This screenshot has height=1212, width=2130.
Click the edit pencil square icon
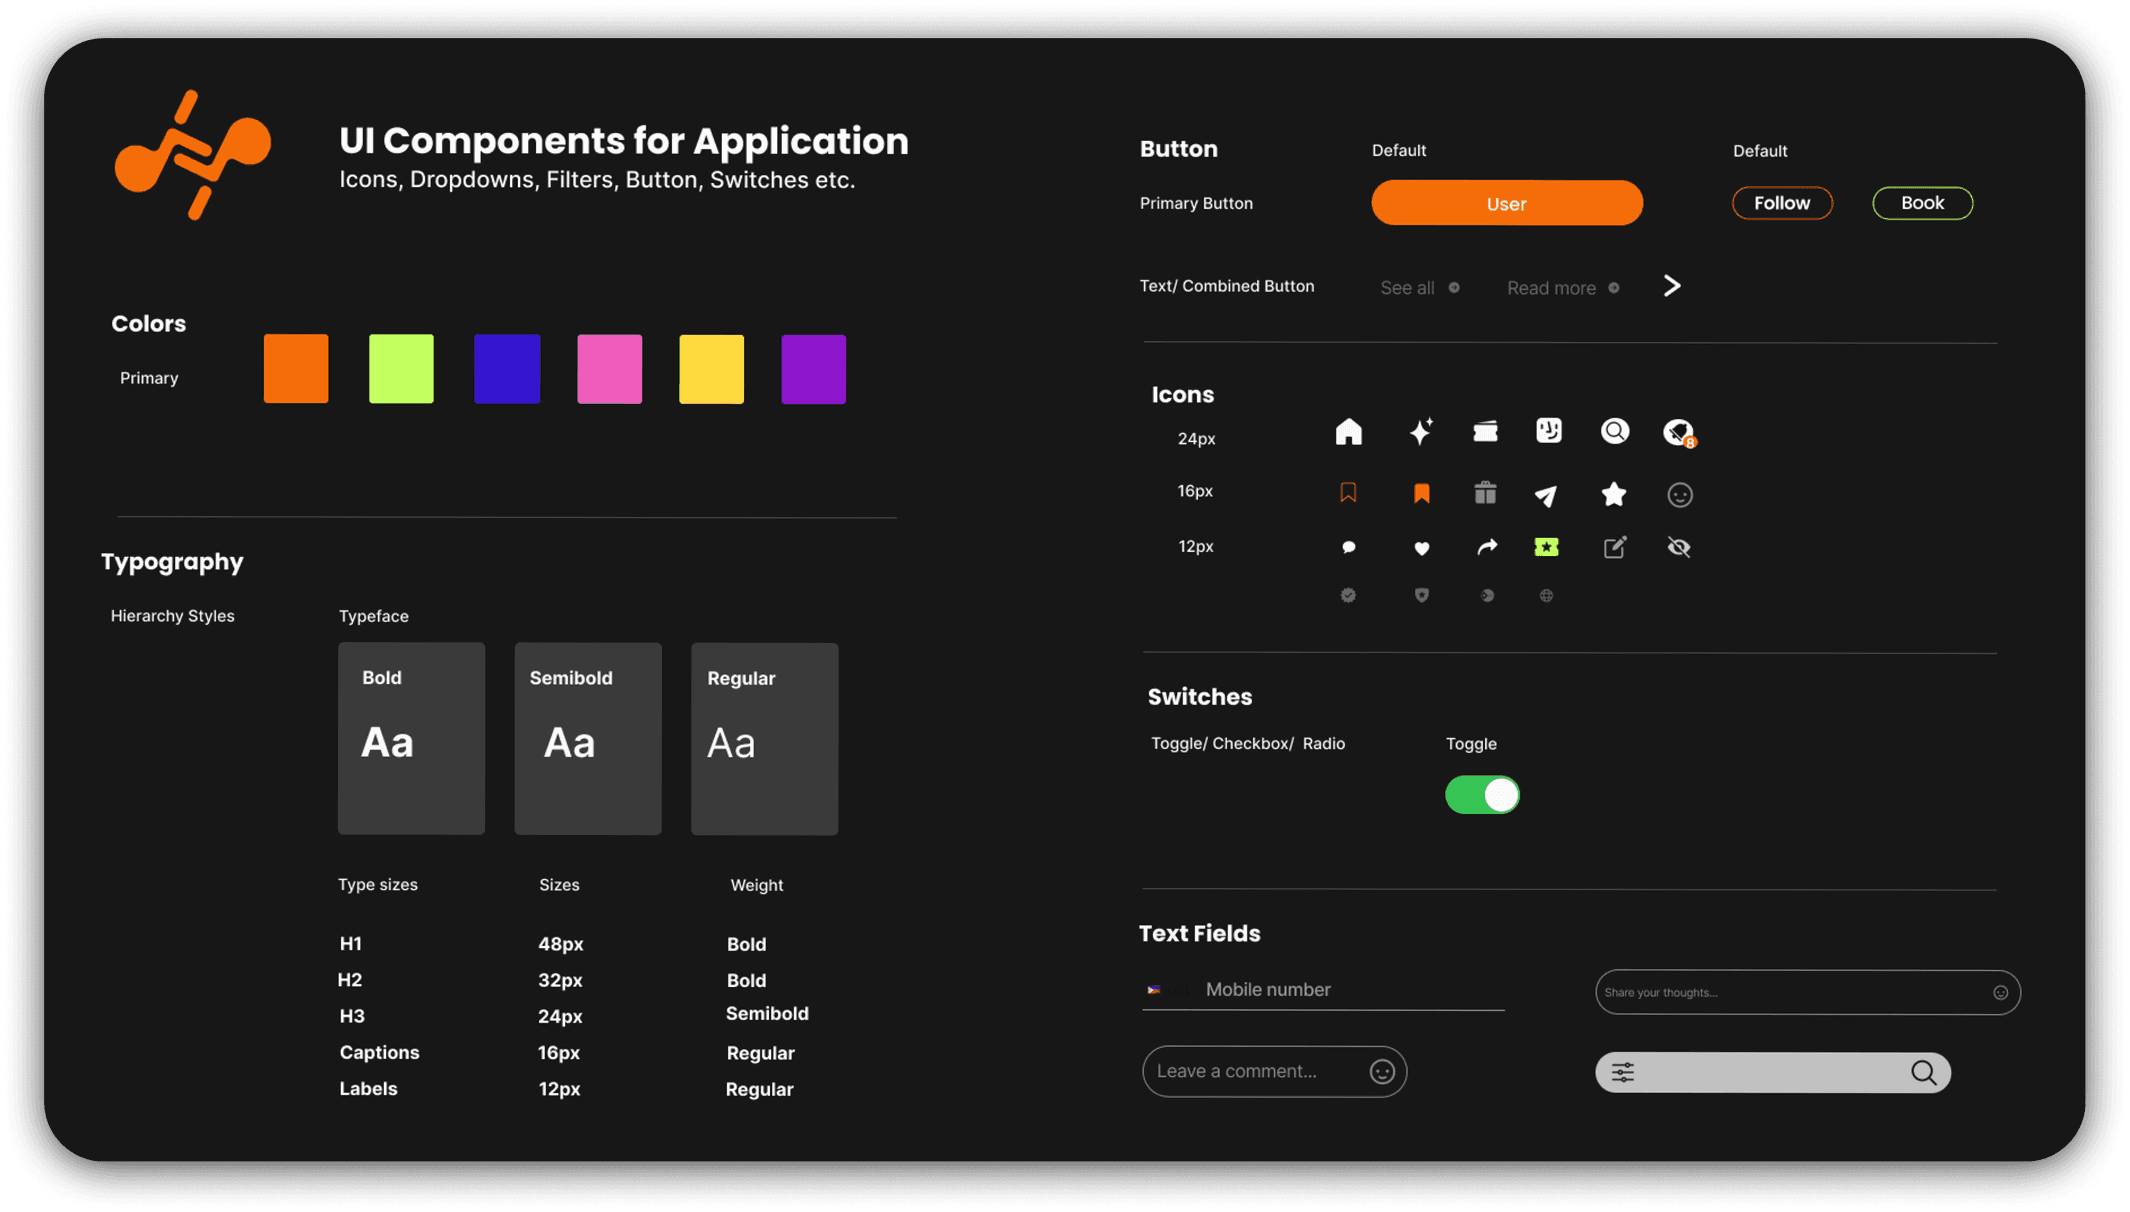1615,547
